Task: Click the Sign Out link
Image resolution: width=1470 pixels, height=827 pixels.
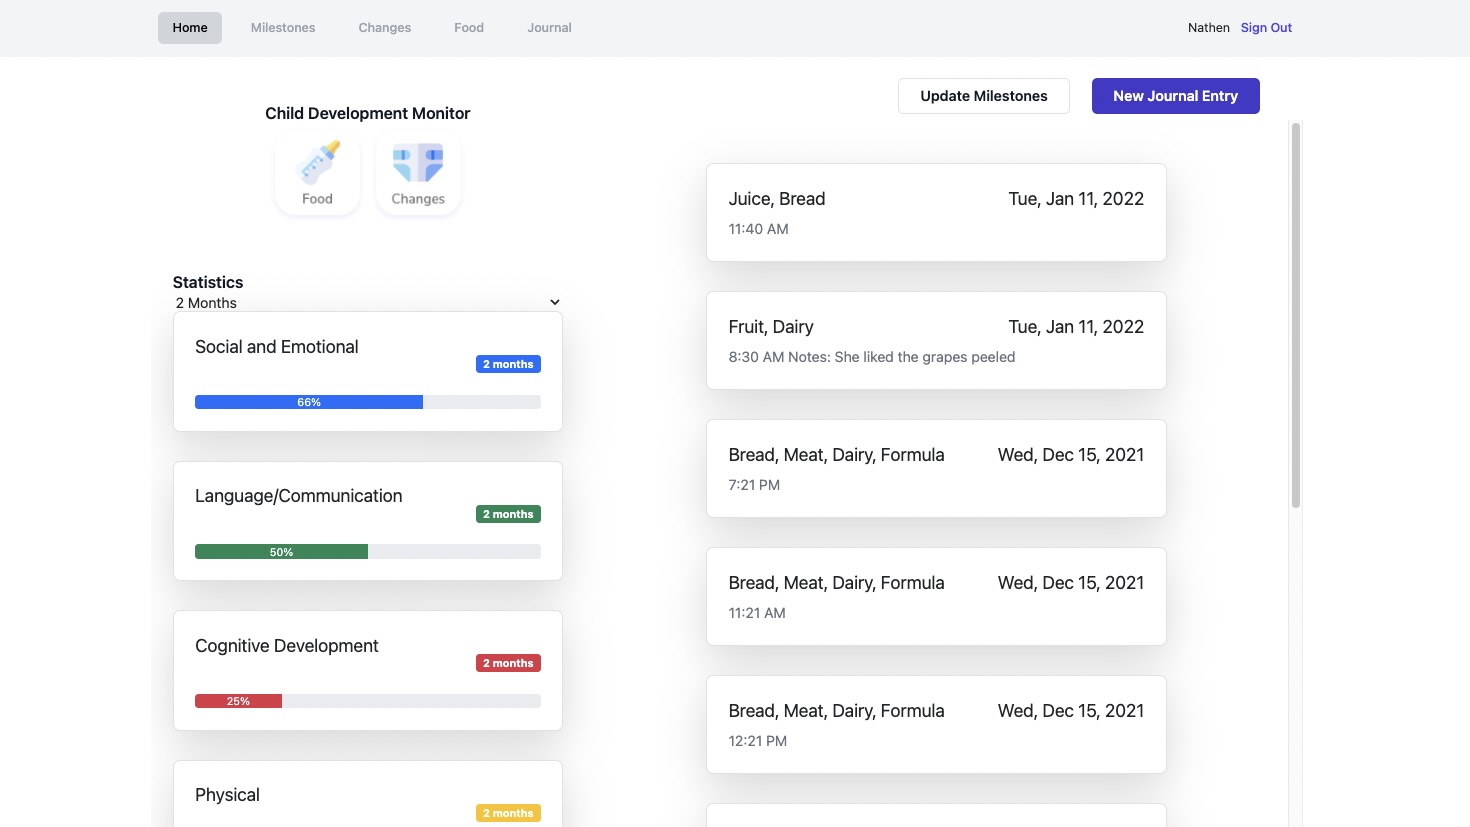Action: [x=1266, y=28]
